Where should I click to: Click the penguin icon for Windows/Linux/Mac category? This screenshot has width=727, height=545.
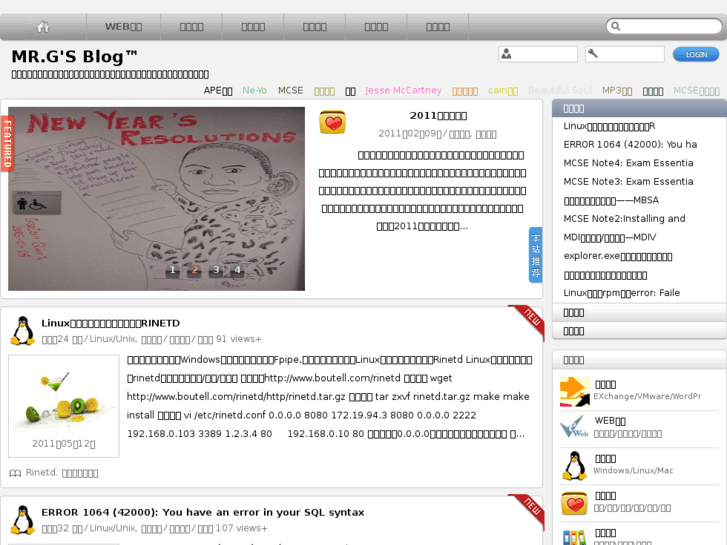pos(574,465)
